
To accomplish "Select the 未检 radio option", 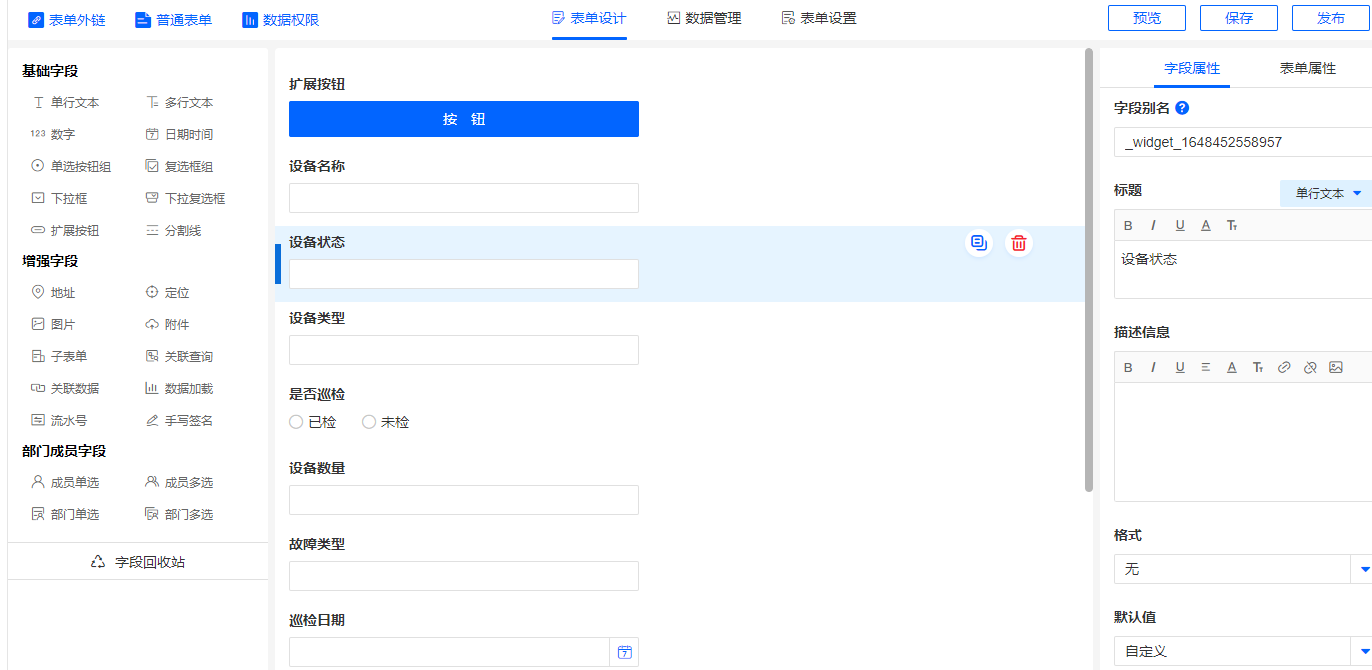I will pos(369,422).
